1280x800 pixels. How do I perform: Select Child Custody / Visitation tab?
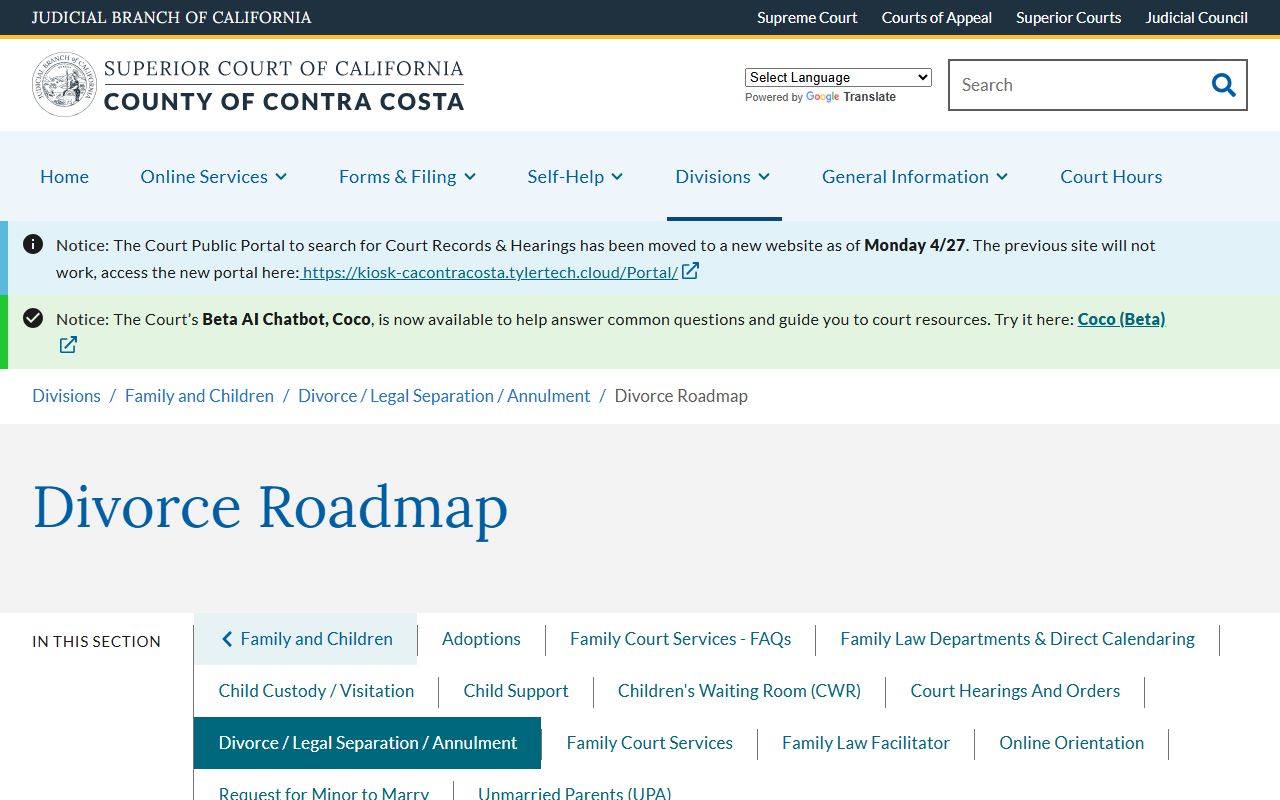click(x=316, y=691)
